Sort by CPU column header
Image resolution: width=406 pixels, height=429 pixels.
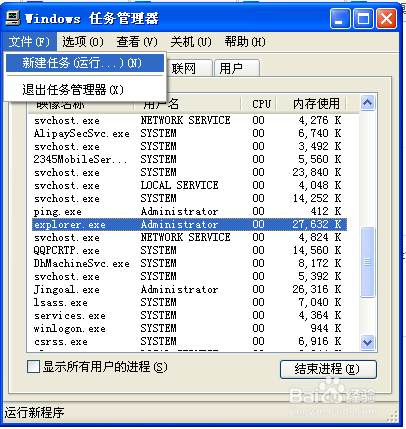pyautogui.click(x=259, y=104)
